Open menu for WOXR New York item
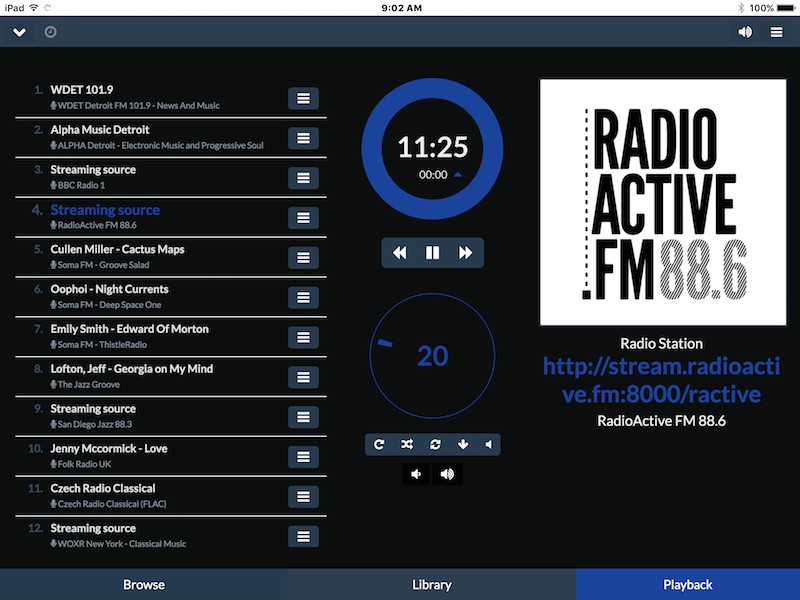The height and width of the screenshot is (600, 800). (x=303, y=536)
